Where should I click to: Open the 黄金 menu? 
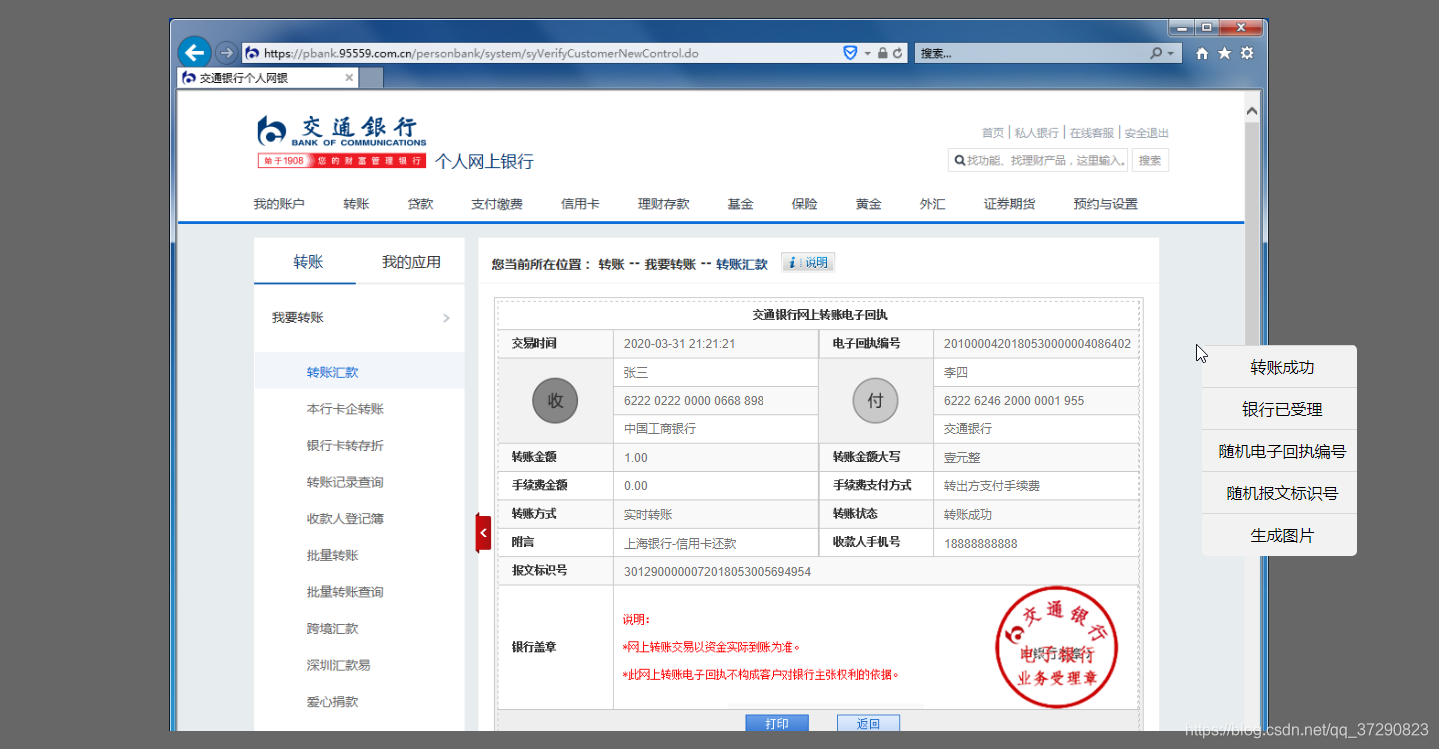868,204
